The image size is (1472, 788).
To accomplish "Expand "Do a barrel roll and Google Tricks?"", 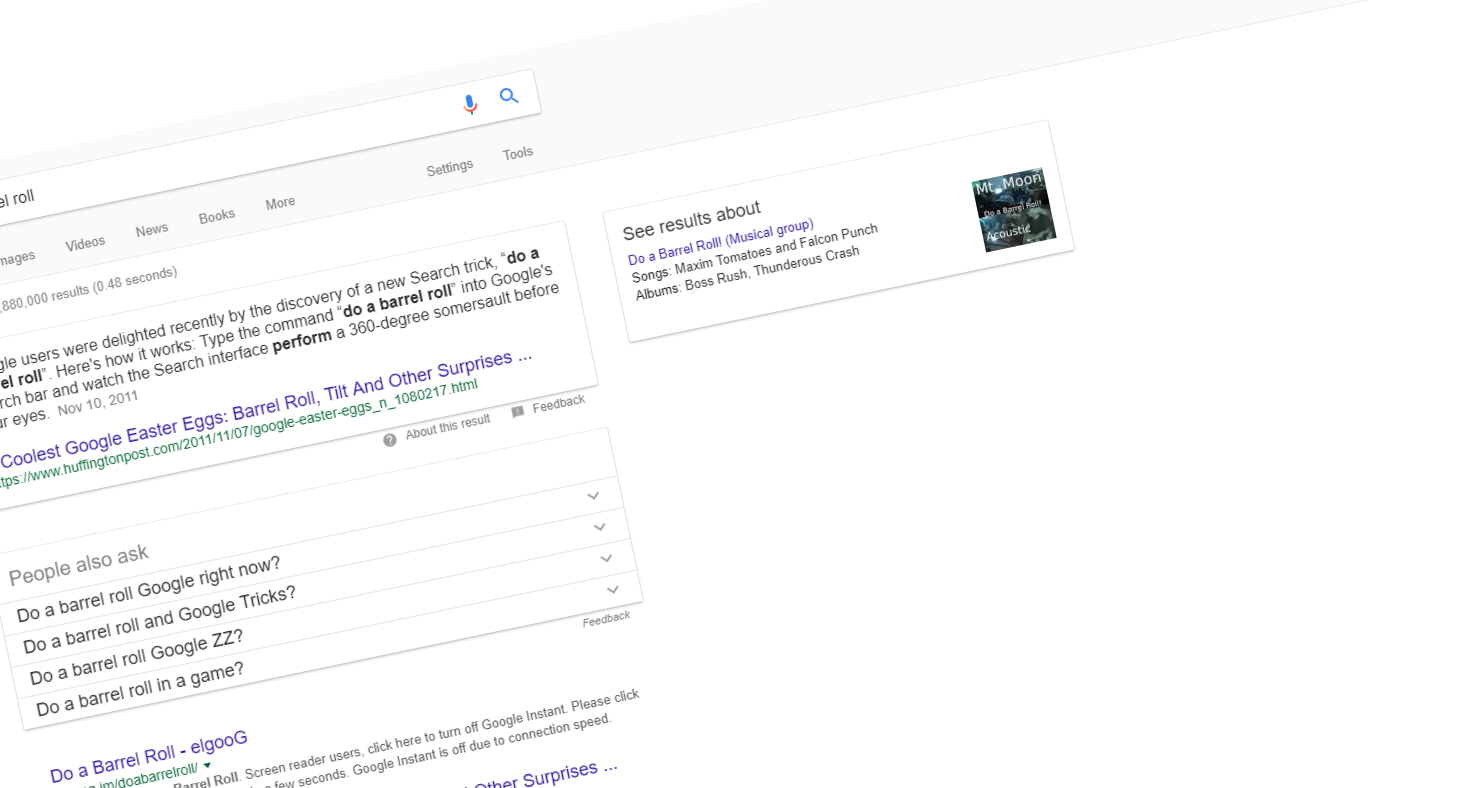I will (317, 574).
